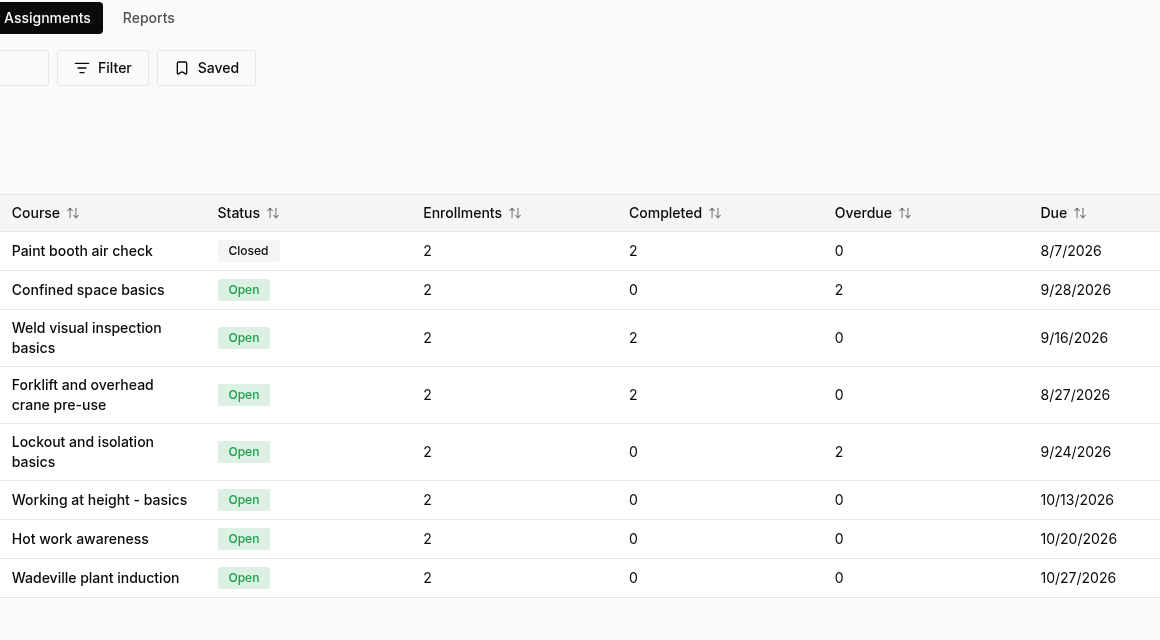Click Open badge for Forklift crane pre-use
The height and width of the screenshot is (640, 1160).
click(243, 395)
